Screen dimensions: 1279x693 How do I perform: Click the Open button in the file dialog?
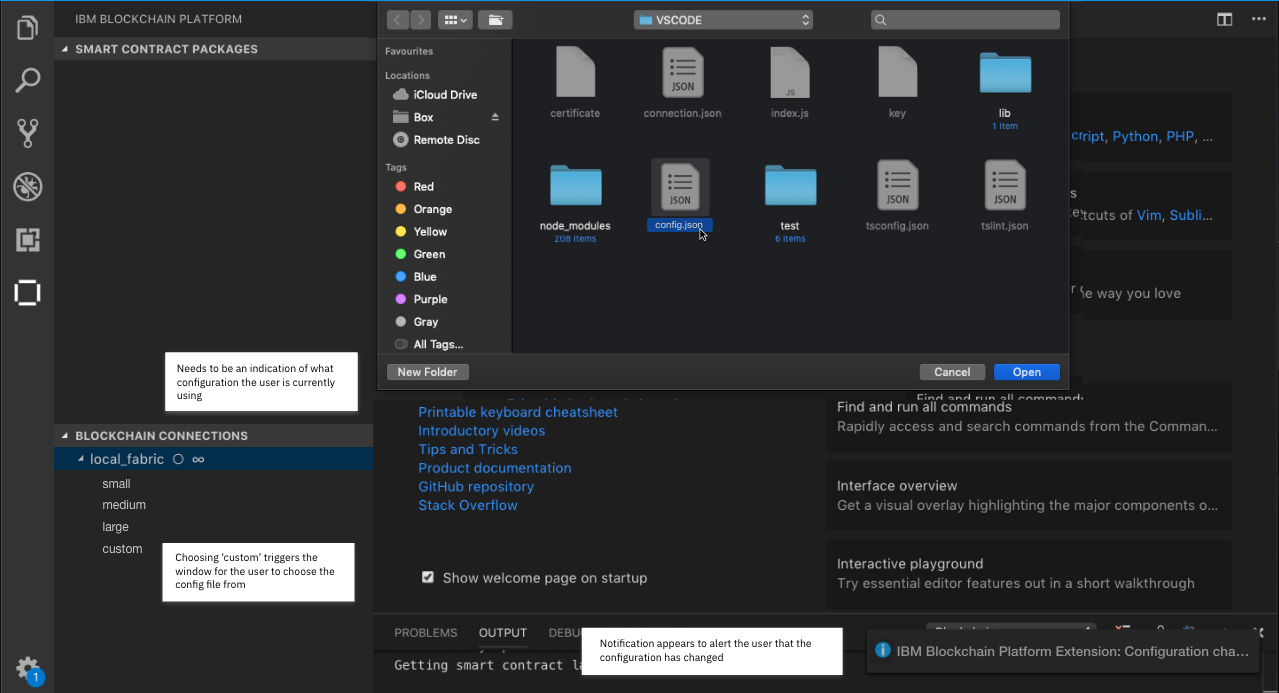click(x=1026, y=371)
